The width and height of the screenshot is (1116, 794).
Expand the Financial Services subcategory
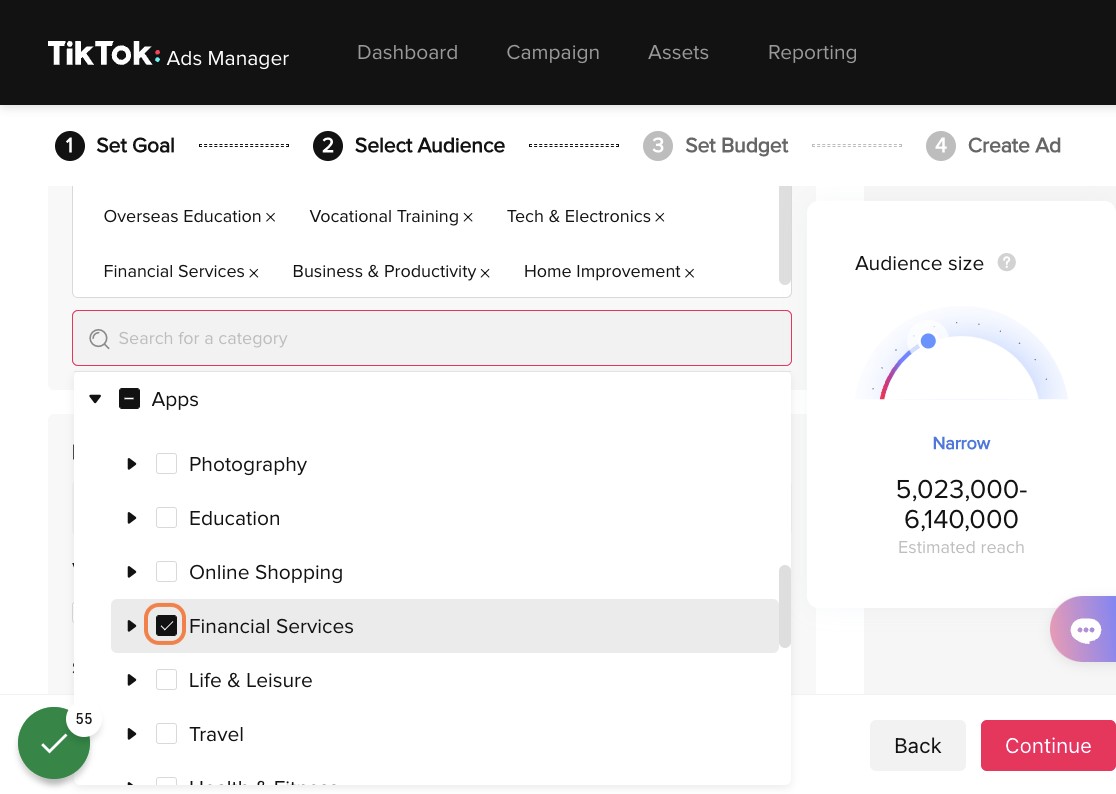[132, 626]
